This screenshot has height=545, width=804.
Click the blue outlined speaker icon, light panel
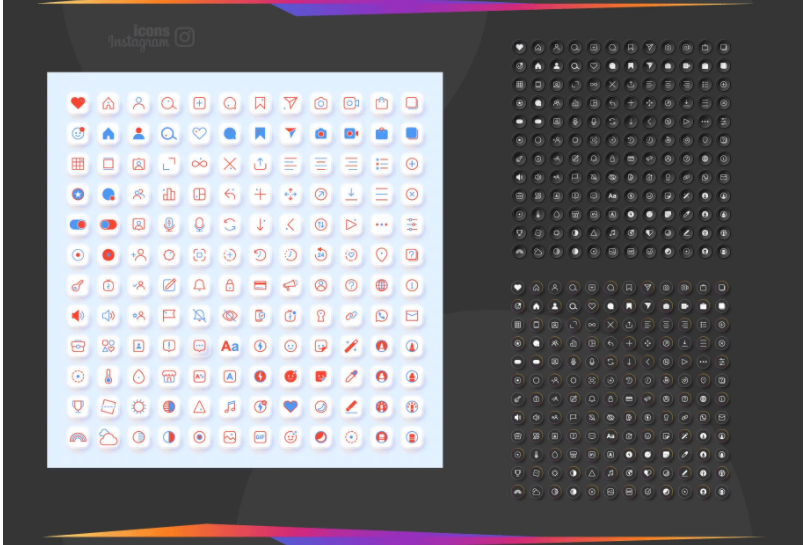click(x=108, y=316)
